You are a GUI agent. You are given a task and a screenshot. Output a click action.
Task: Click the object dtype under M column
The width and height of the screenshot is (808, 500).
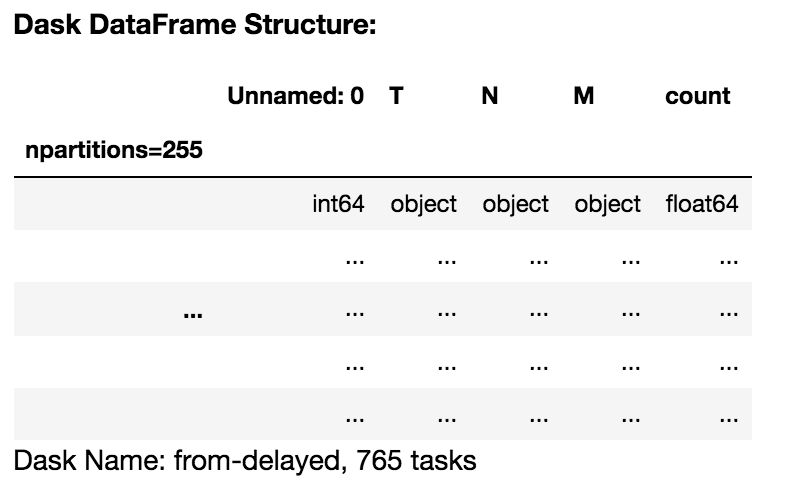[607, 204]
